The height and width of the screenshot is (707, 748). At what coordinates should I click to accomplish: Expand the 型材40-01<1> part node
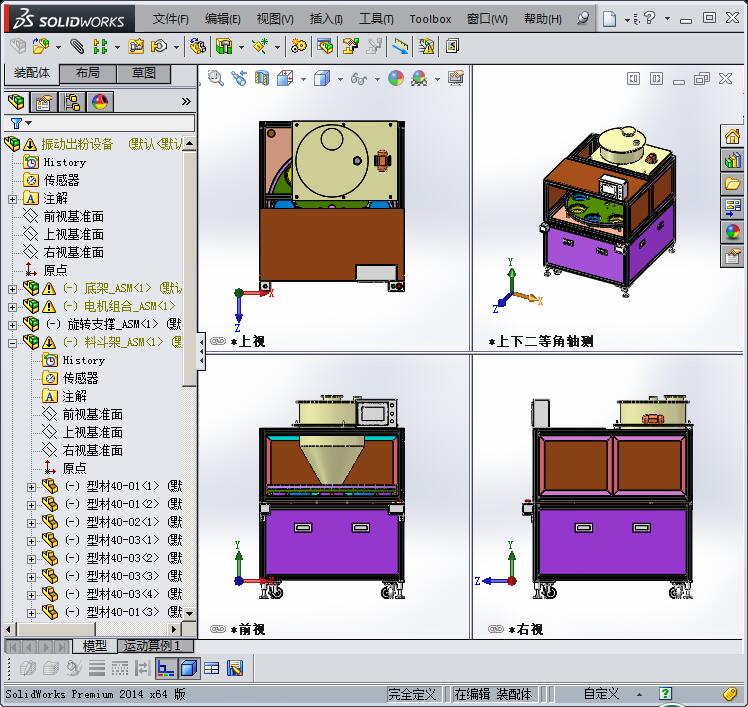[x=31, y=487]
